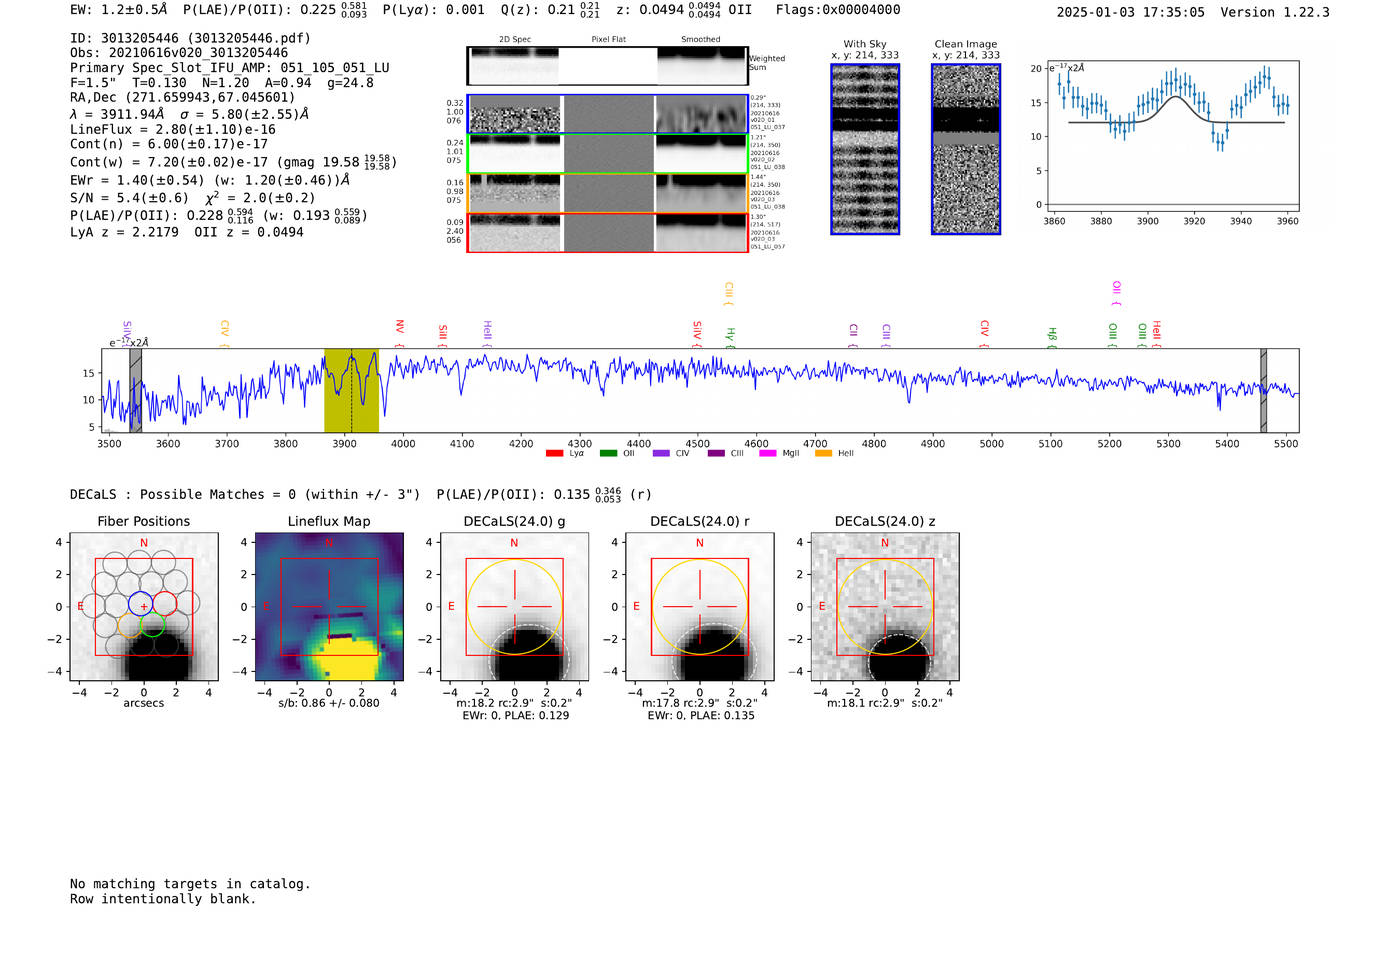Image resolution: width=1400 pixels, height=953 pixels.
Task: Select the ID: 3013205446 line
Action: point(190,38)
